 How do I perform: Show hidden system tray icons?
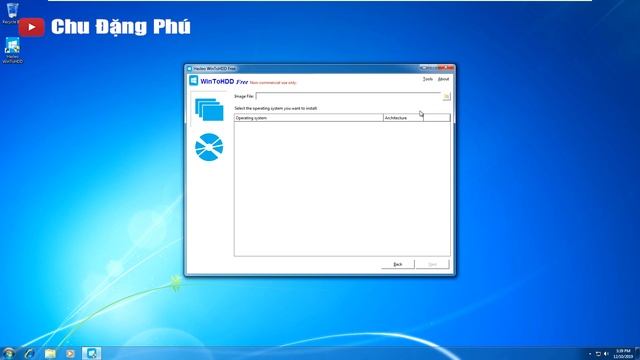click(590, 354)
